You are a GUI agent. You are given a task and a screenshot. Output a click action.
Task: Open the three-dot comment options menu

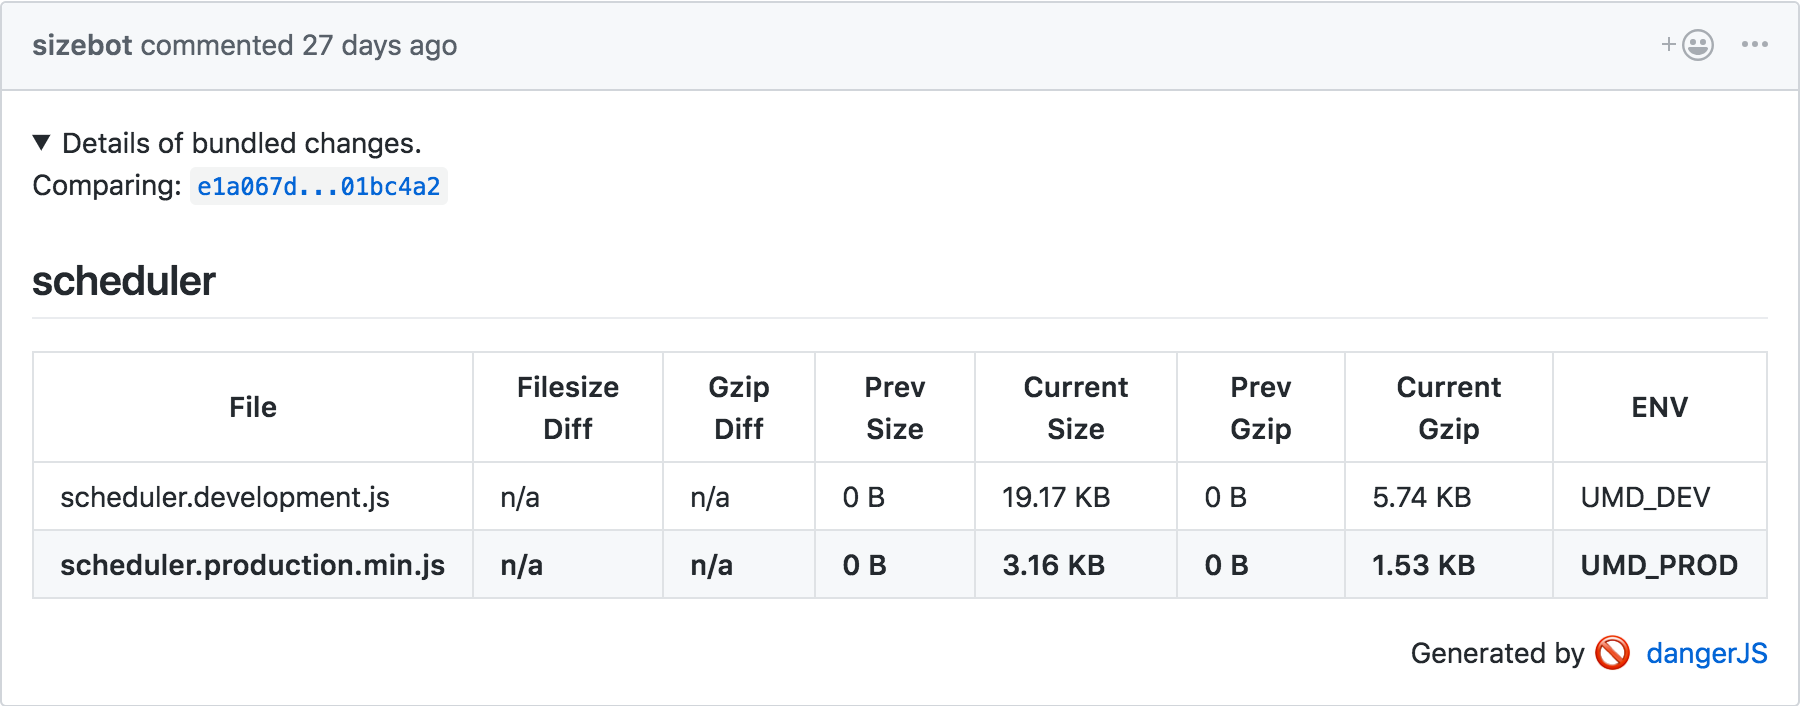(x=1754, y=45)
